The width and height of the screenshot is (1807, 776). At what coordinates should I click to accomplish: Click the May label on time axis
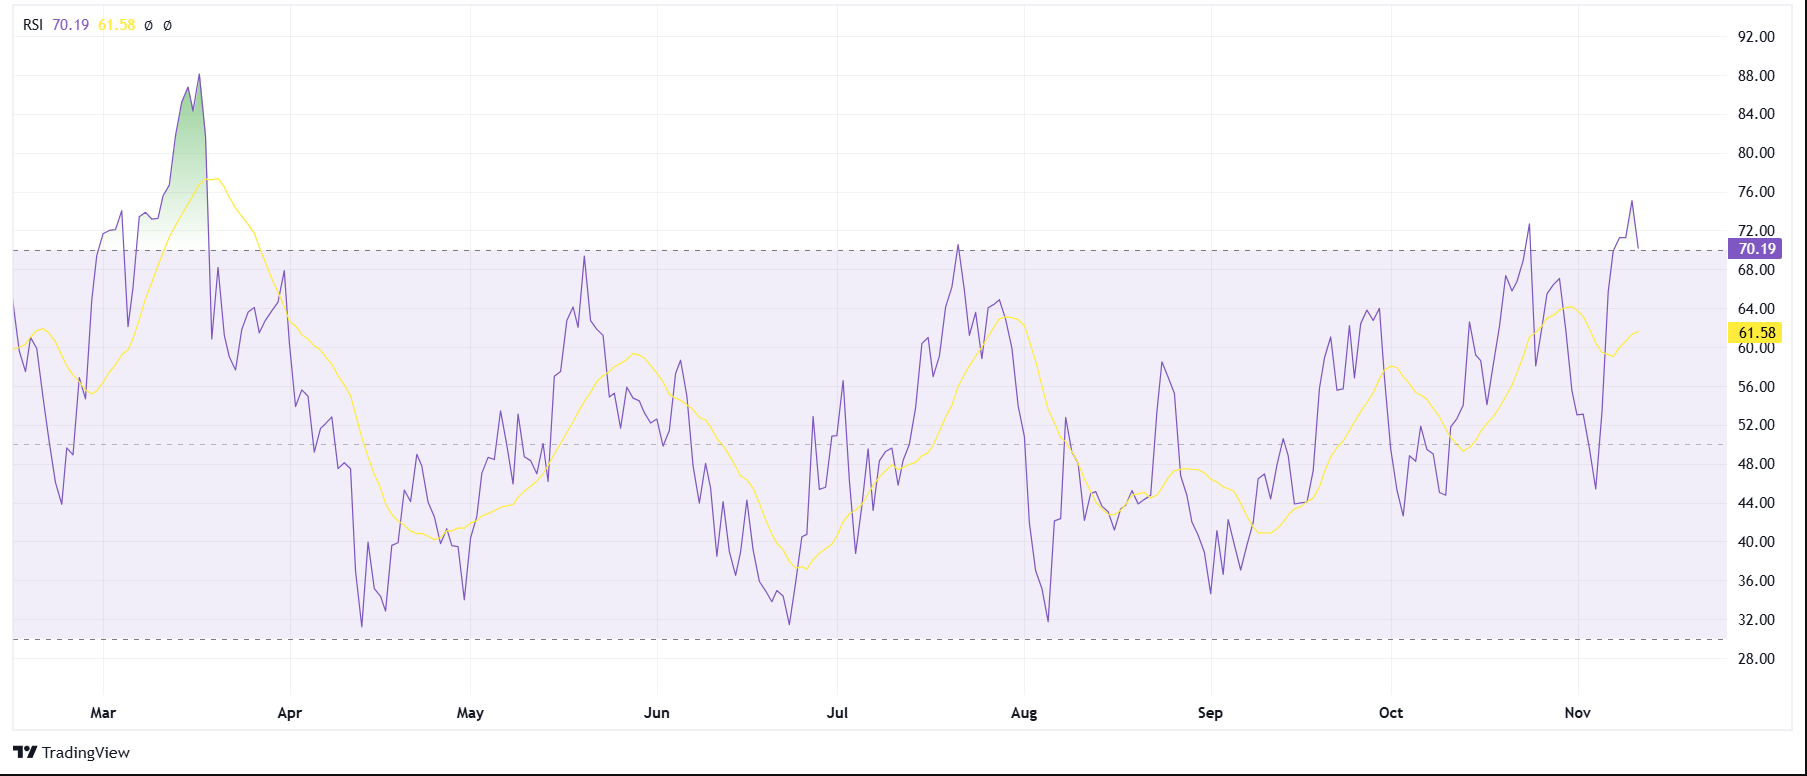[470, 713]
